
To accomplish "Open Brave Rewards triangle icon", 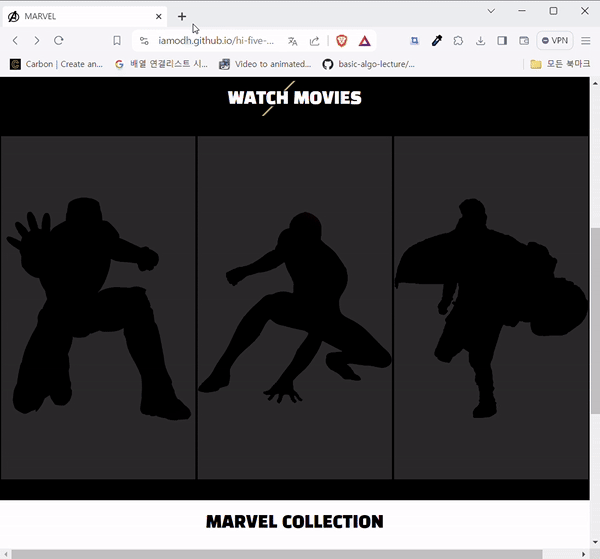I will (x=364, y=41).
